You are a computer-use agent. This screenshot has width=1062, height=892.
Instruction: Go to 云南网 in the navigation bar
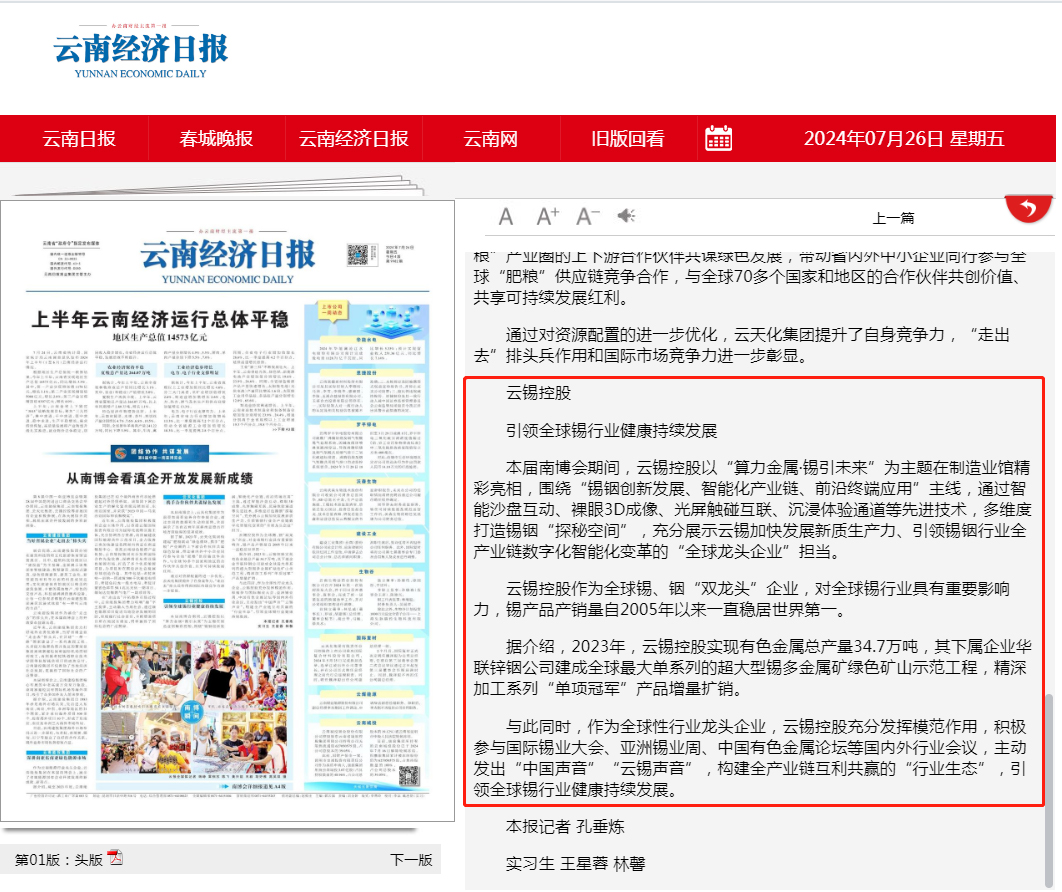[490, 139]
